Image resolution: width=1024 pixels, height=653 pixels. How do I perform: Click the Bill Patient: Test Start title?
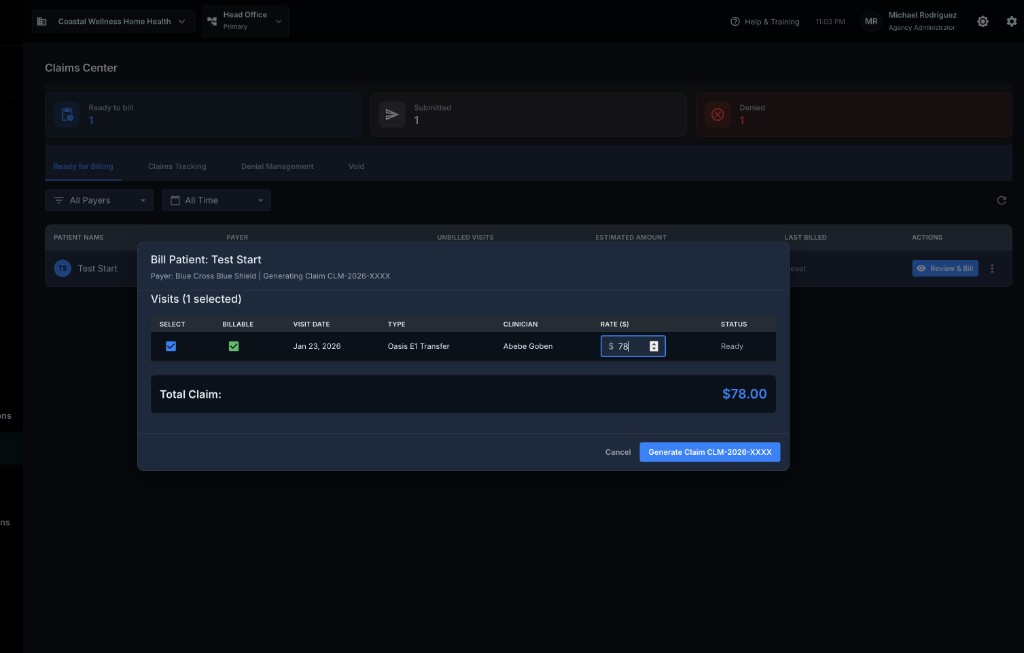(x=206, y=260)
